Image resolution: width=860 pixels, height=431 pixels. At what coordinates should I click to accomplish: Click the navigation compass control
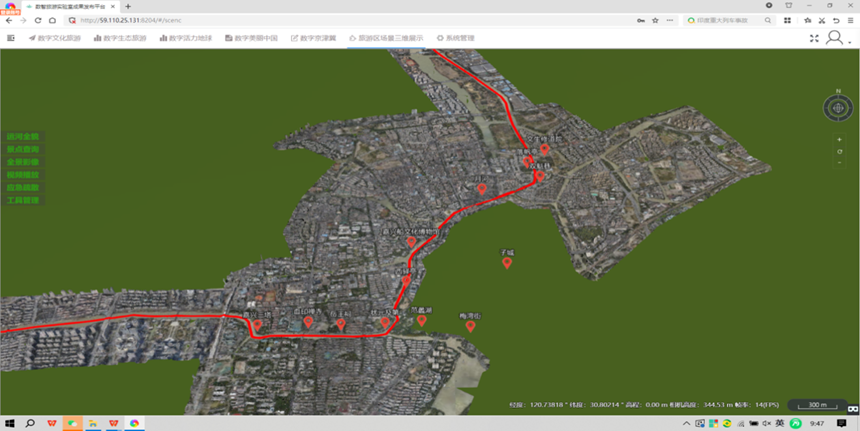click(838, 109)
